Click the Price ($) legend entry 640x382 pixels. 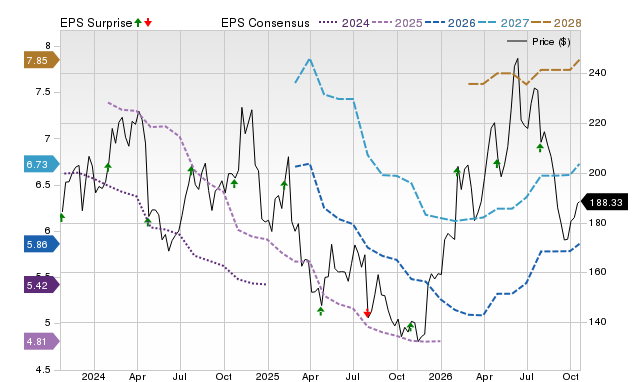(538, 42)
